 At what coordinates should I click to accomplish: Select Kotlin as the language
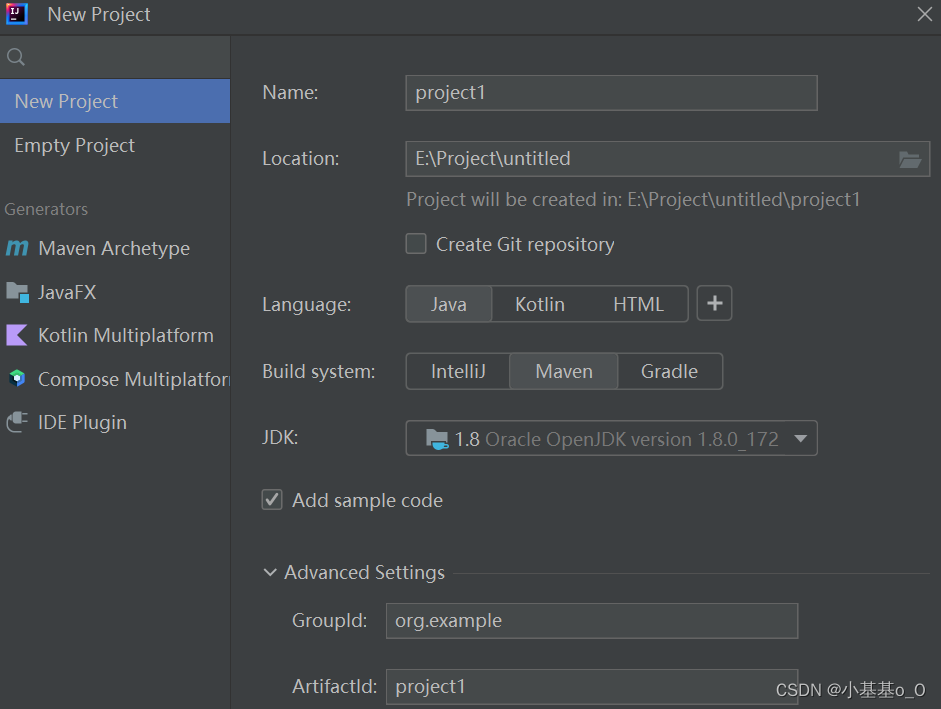[x=540, y=304]
